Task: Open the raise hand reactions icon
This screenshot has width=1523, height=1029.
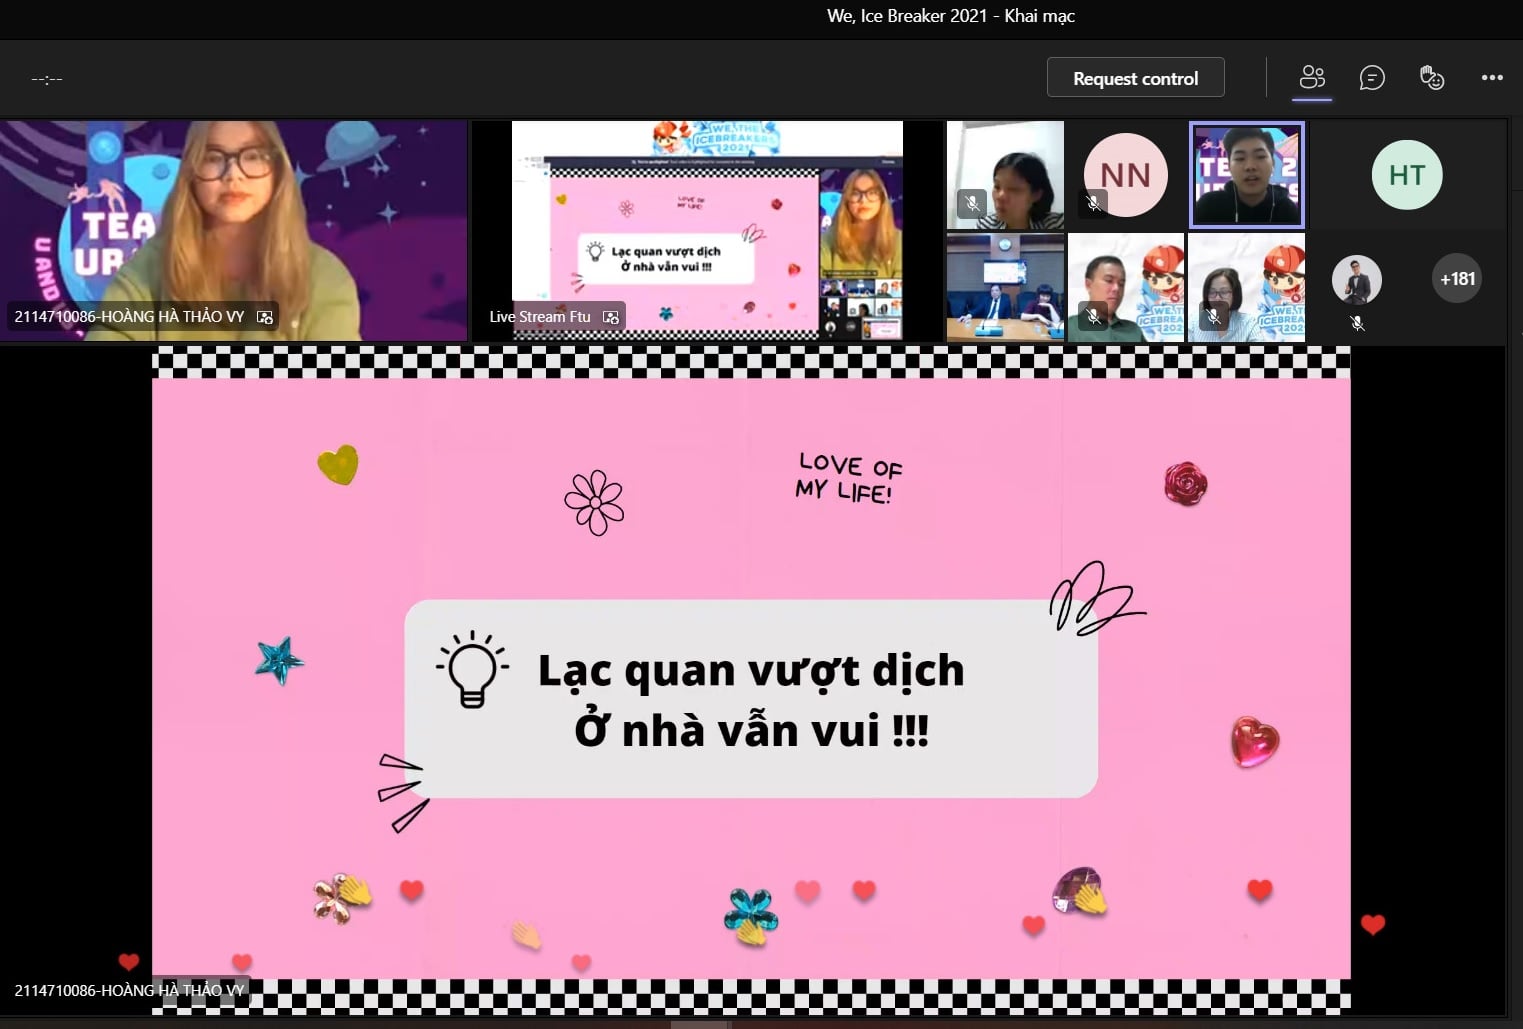Action: coord(1432,77)
